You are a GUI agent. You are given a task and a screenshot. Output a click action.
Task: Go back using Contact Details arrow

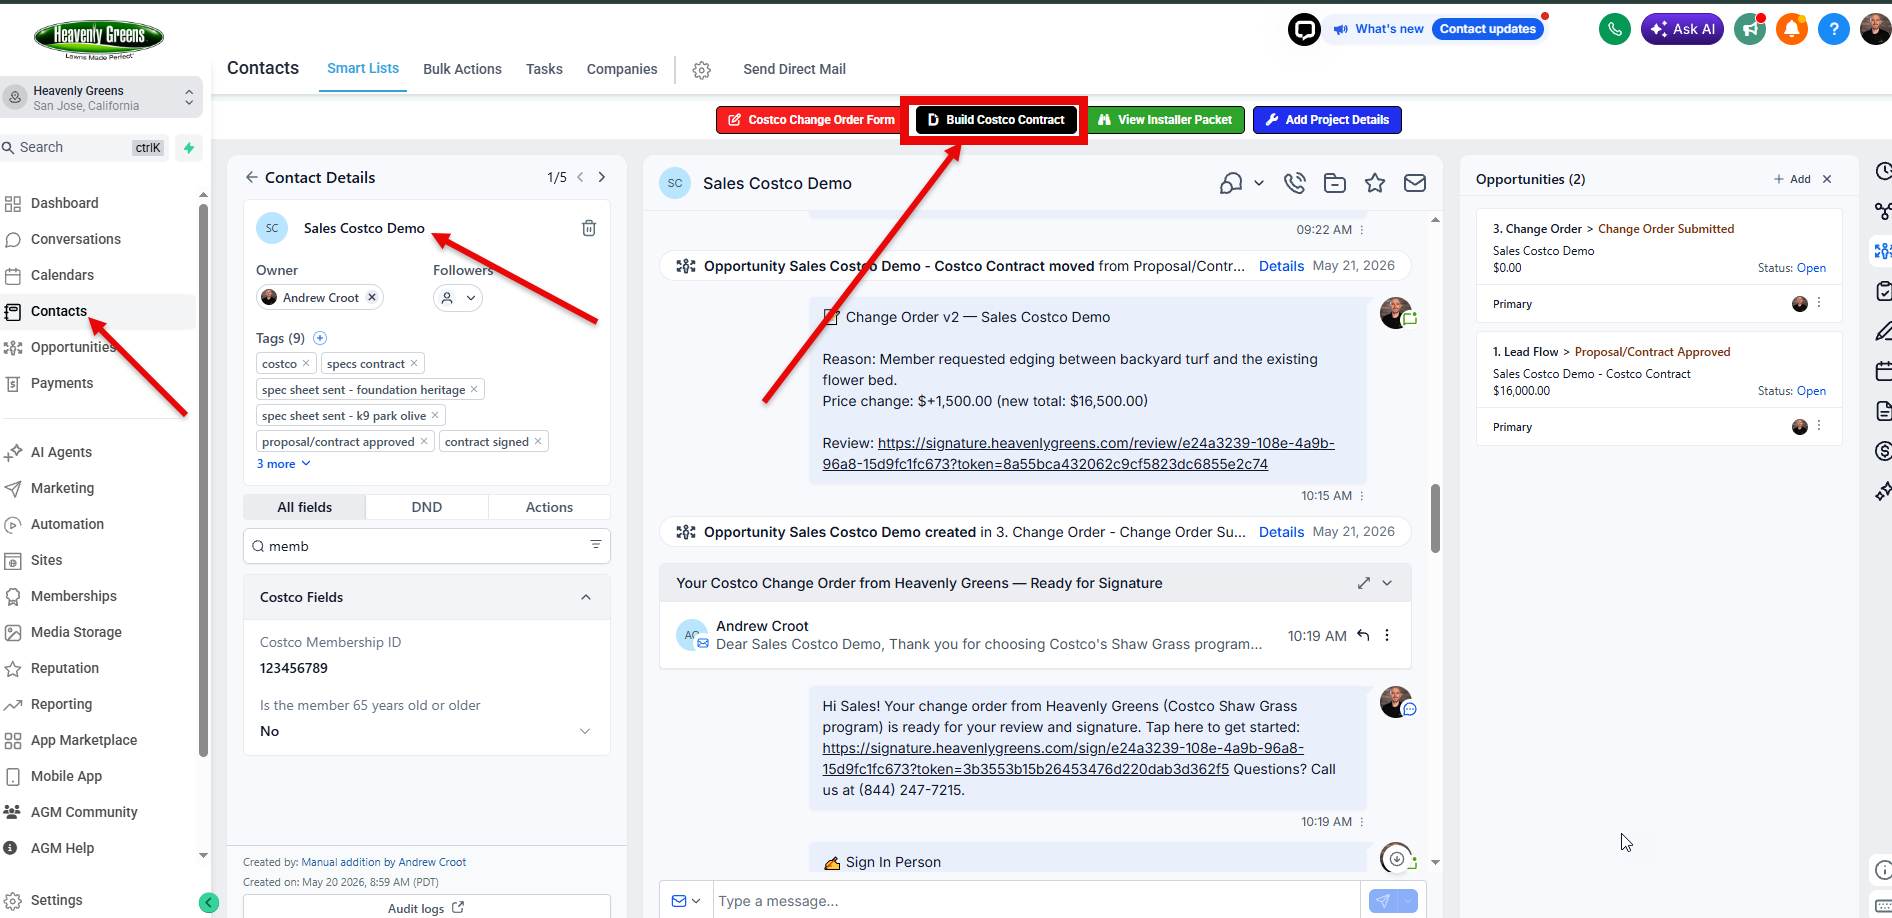pyautogui.click(x=251, y=177)
